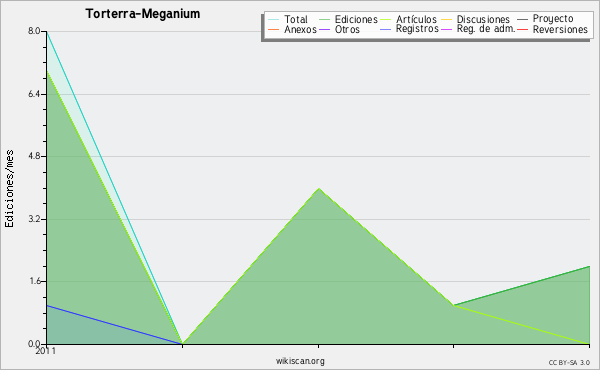Select the Anexos legend entry

(292, 29)
